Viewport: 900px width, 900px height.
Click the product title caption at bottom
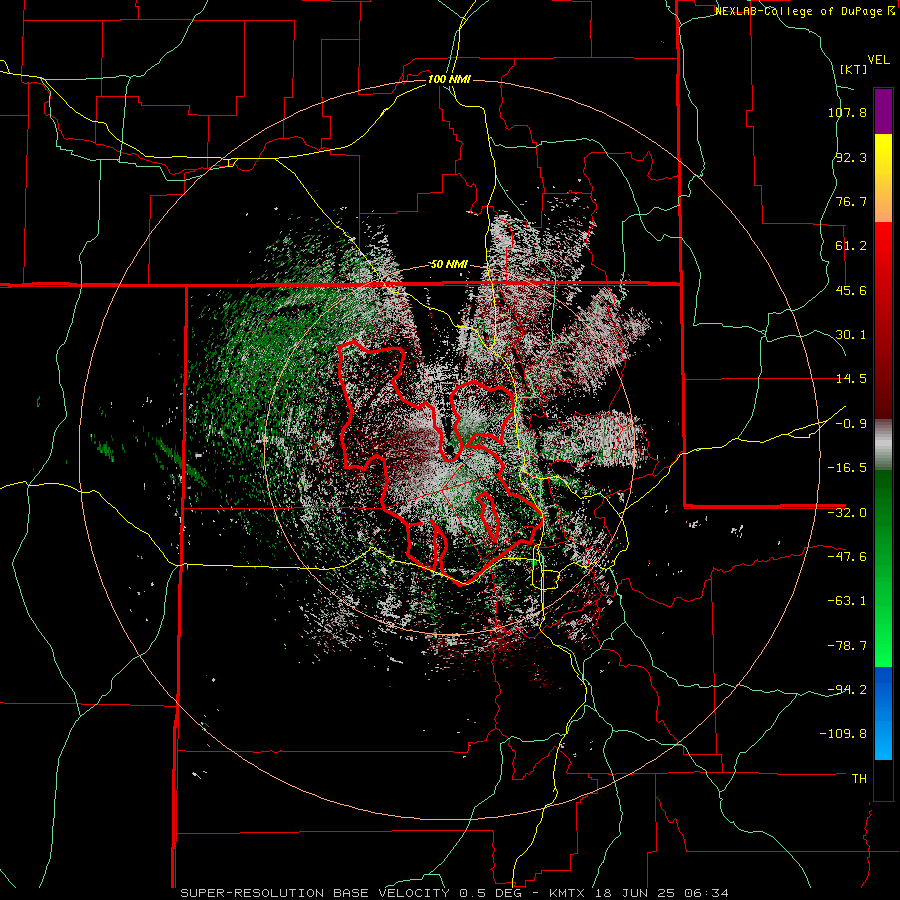tap(455, 893)
